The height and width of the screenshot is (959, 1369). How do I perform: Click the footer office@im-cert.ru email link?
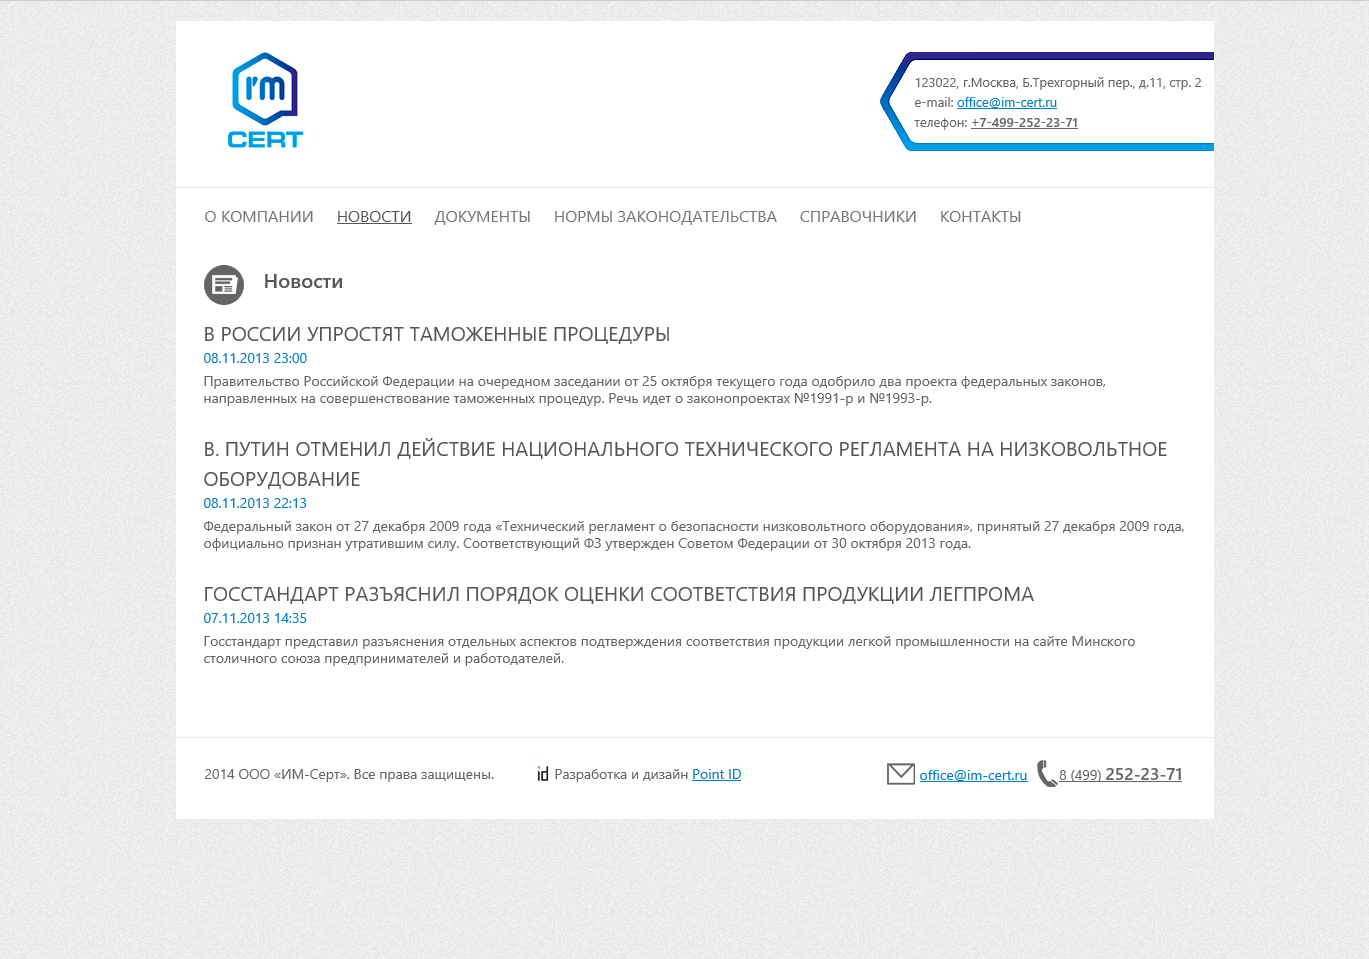pos(973,776)
